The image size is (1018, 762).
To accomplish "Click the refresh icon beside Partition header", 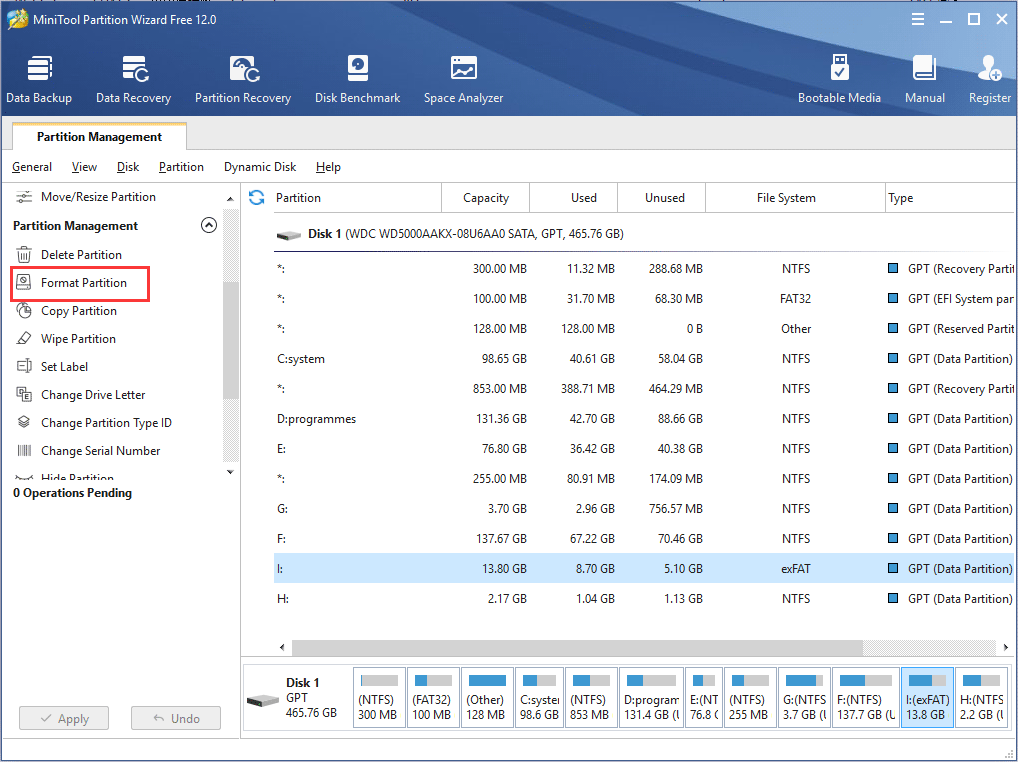I will [257, 198].
